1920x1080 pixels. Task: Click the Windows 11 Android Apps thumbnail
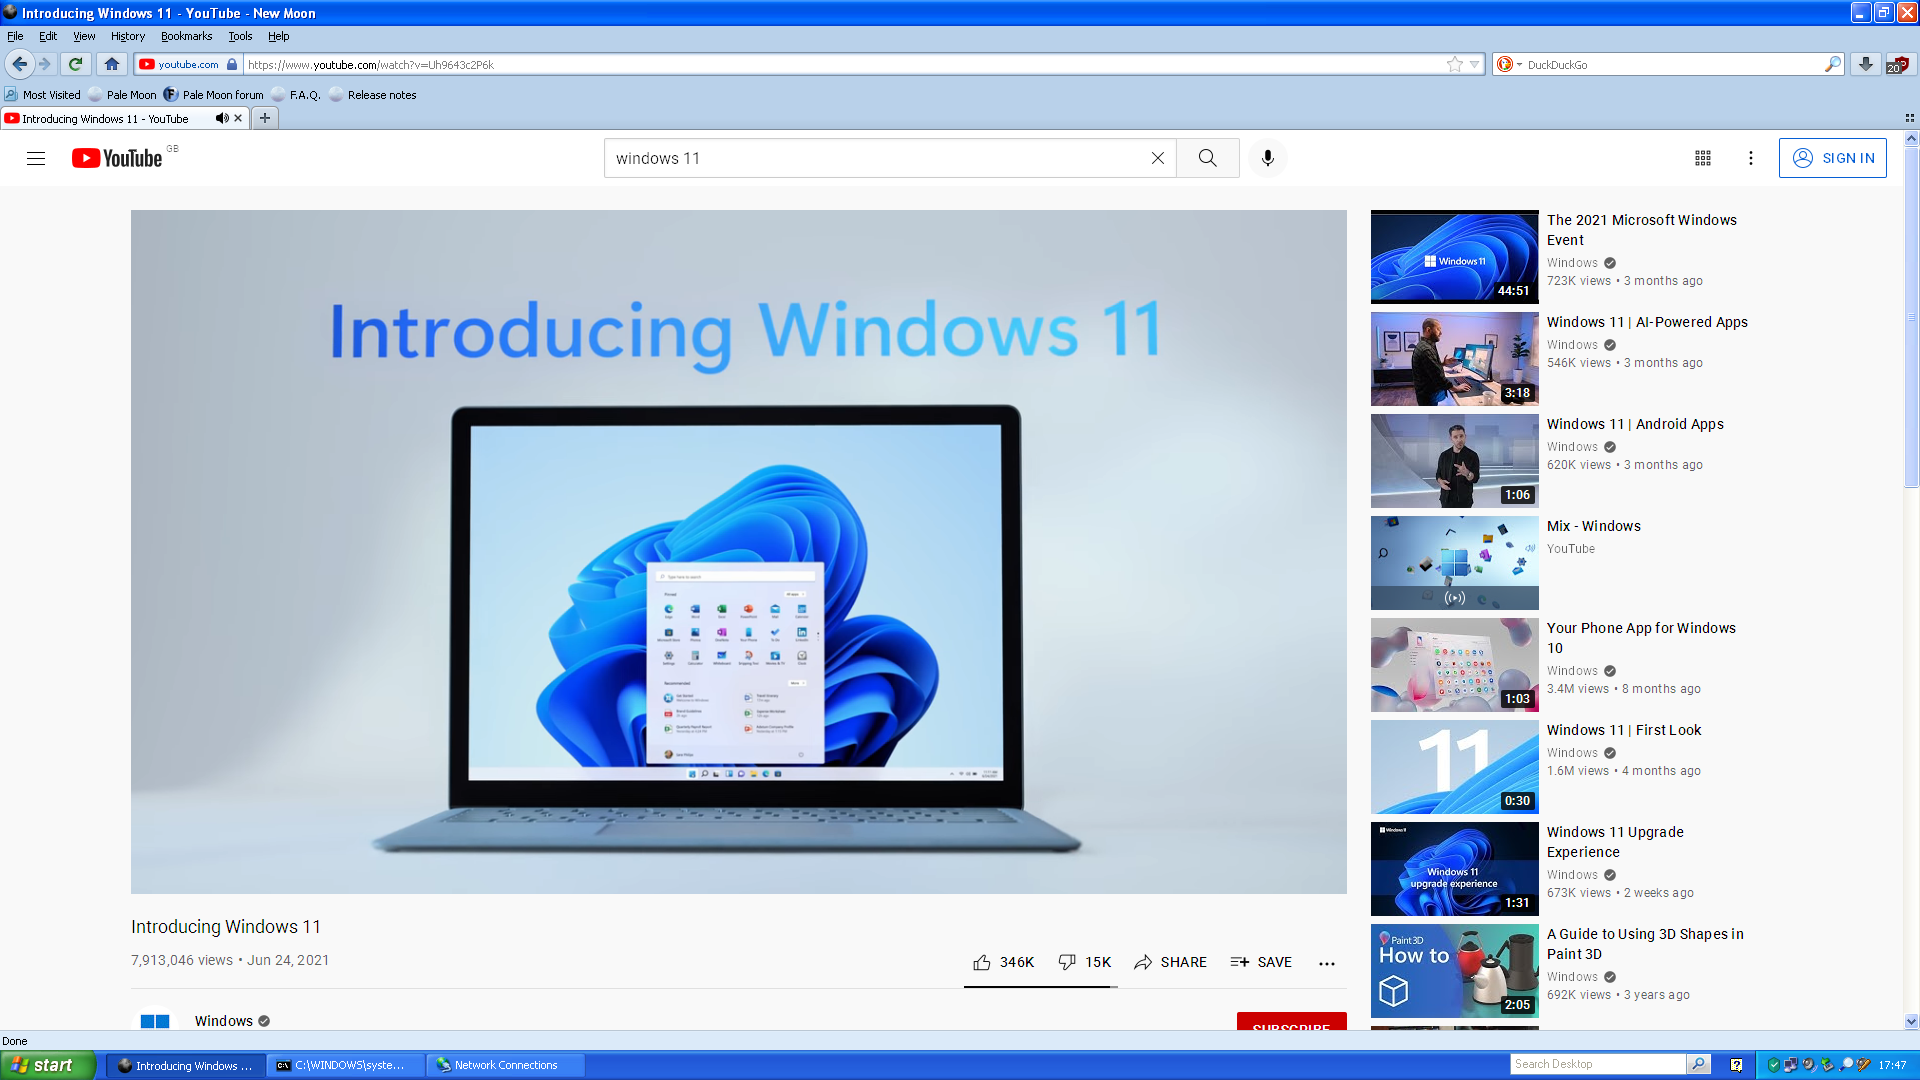click(1453, 460)
